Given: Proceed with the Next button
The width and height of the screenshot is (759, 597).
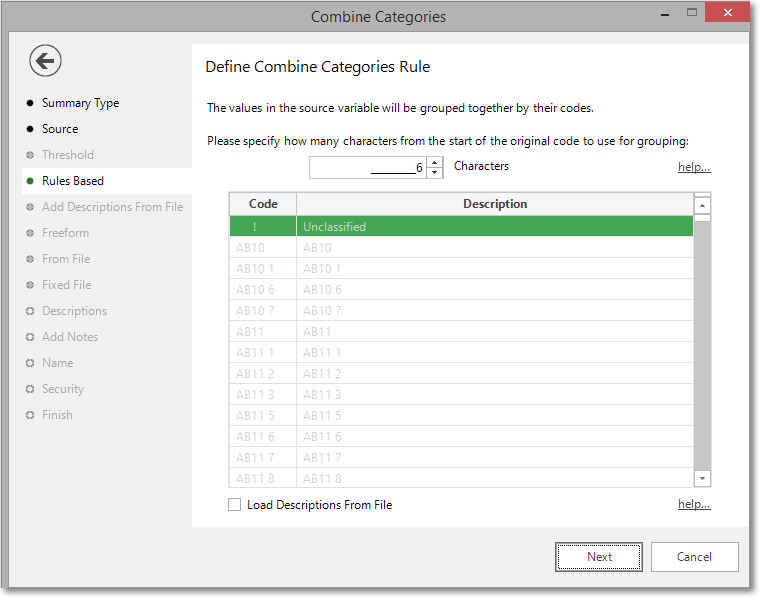Looking at the screenshot, I should tap(599, 557).
